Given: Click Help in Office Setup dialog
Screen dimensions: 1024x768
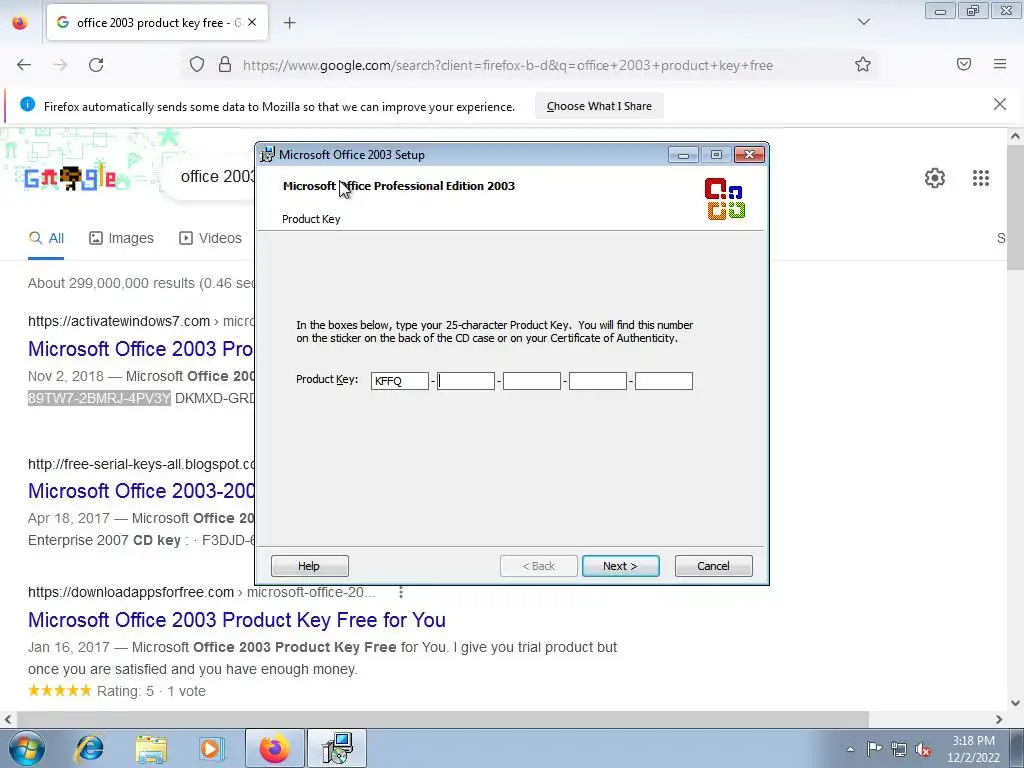Looking at the screenshot, I should click(310, 566).
